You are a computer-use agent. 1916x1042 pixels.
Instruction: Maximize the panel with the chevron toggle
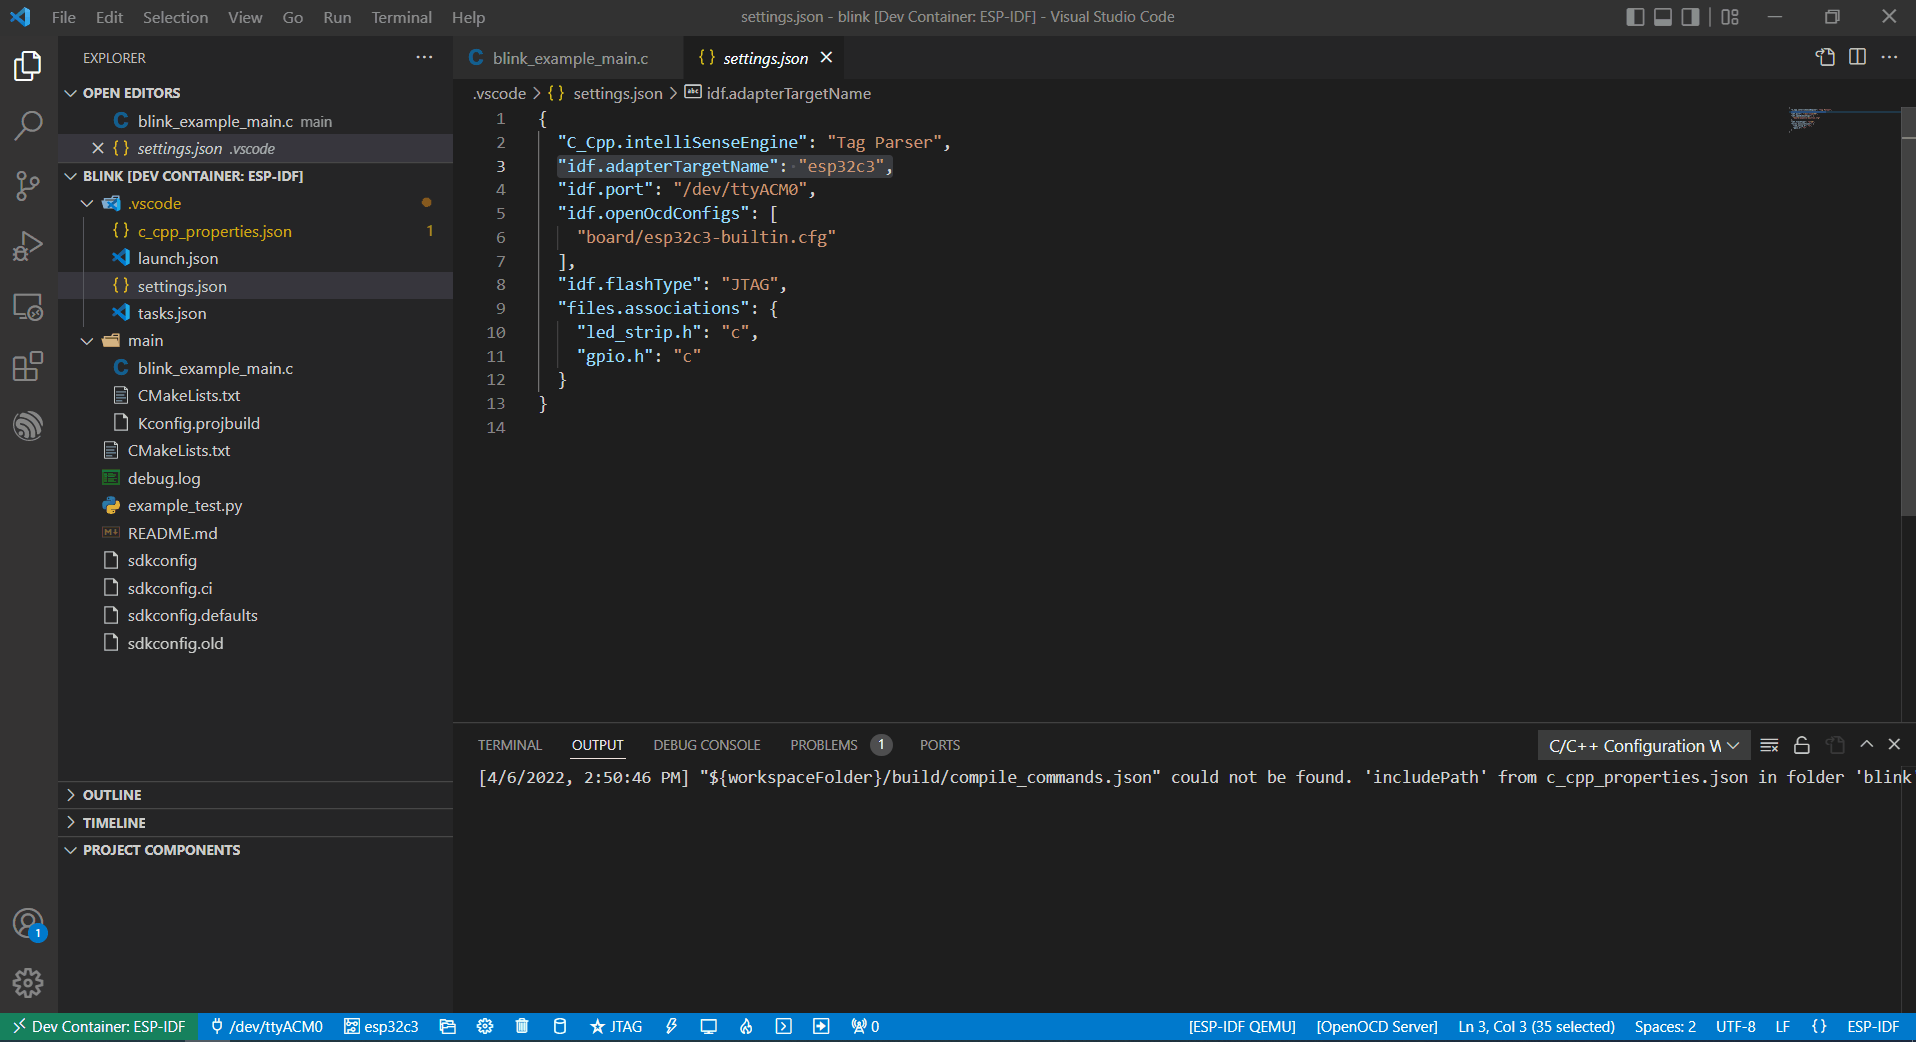pos(1866,744)
